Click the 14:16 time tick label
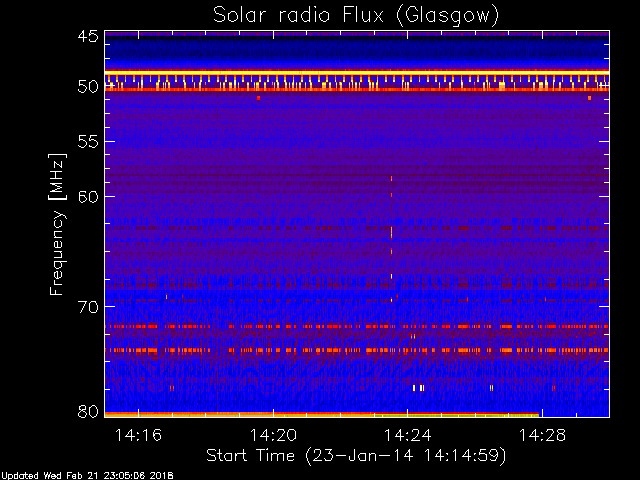This screenshot has height=480, width=640. pos(138,435)
